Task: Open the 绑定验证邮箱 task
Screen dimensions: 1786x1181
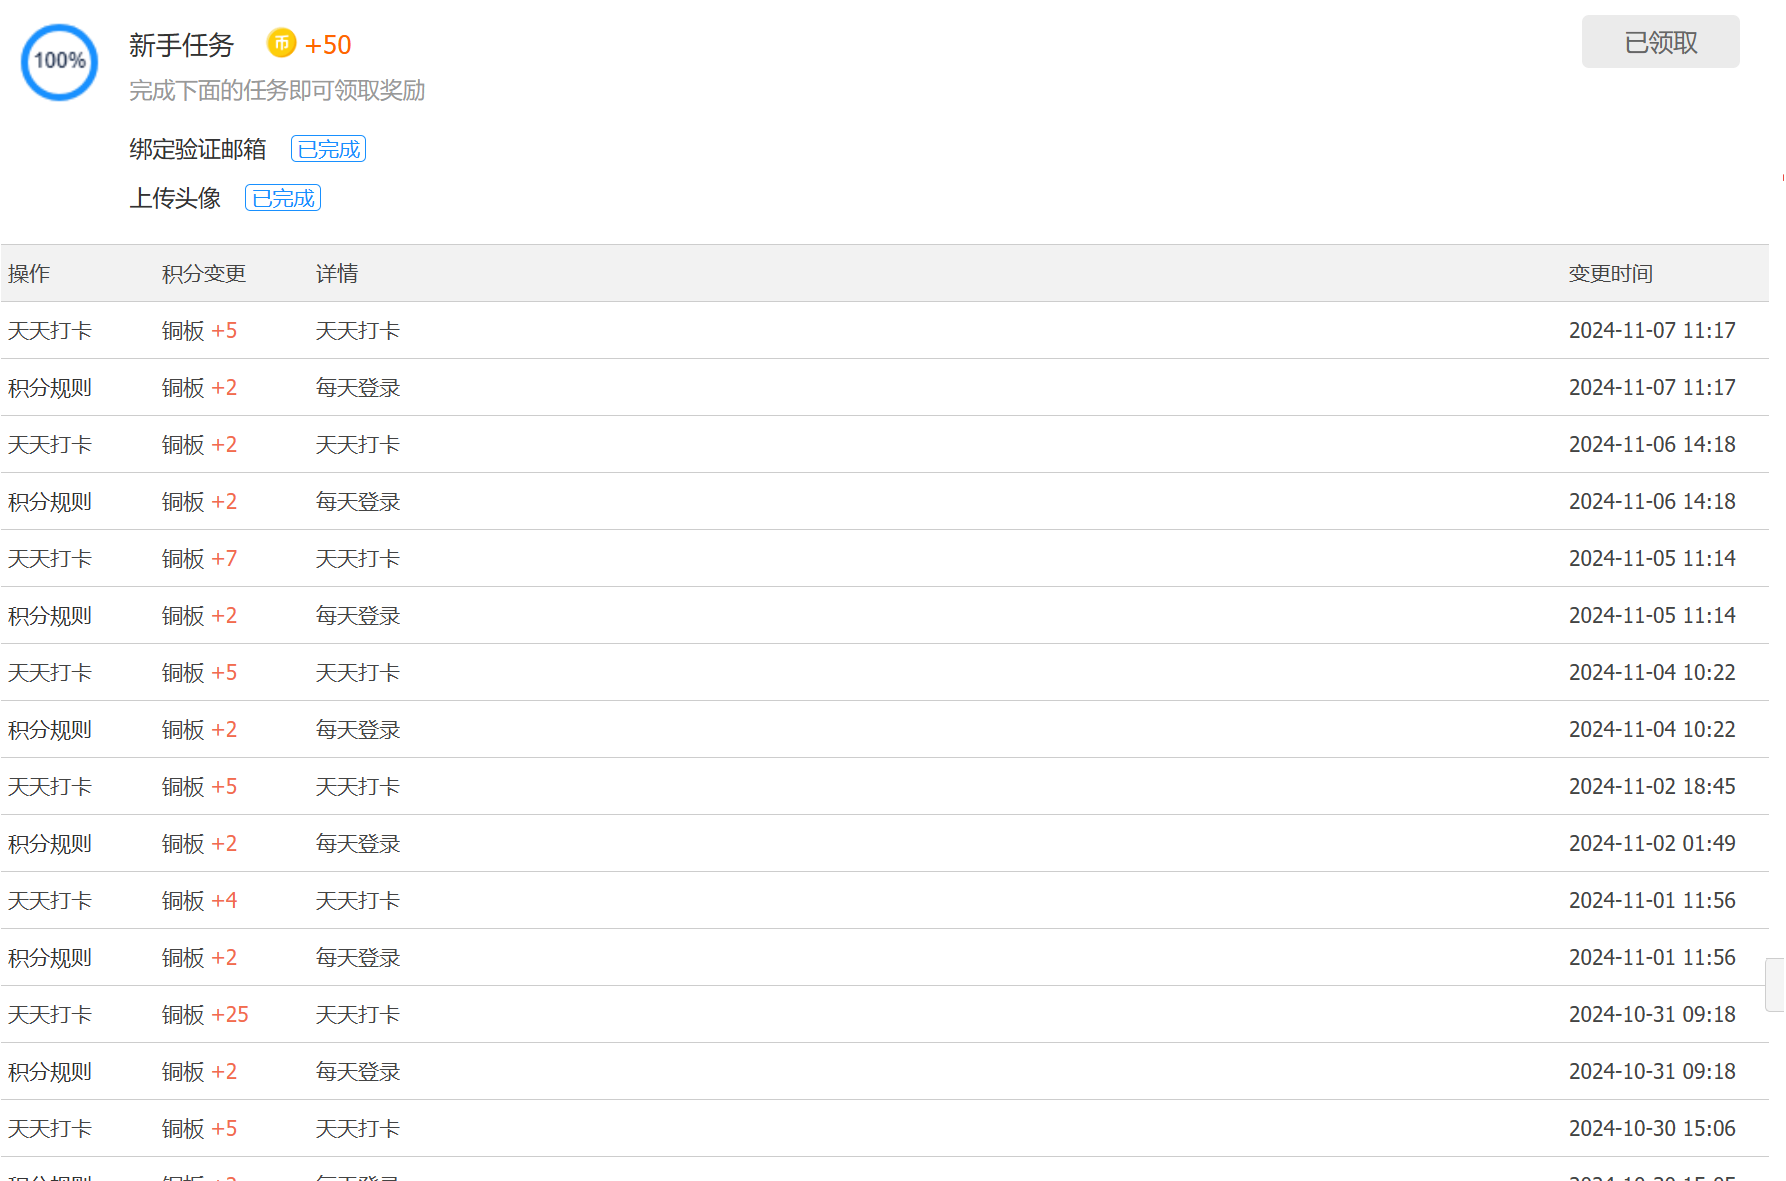Action: pyautogui.click(x=197, y=149)
